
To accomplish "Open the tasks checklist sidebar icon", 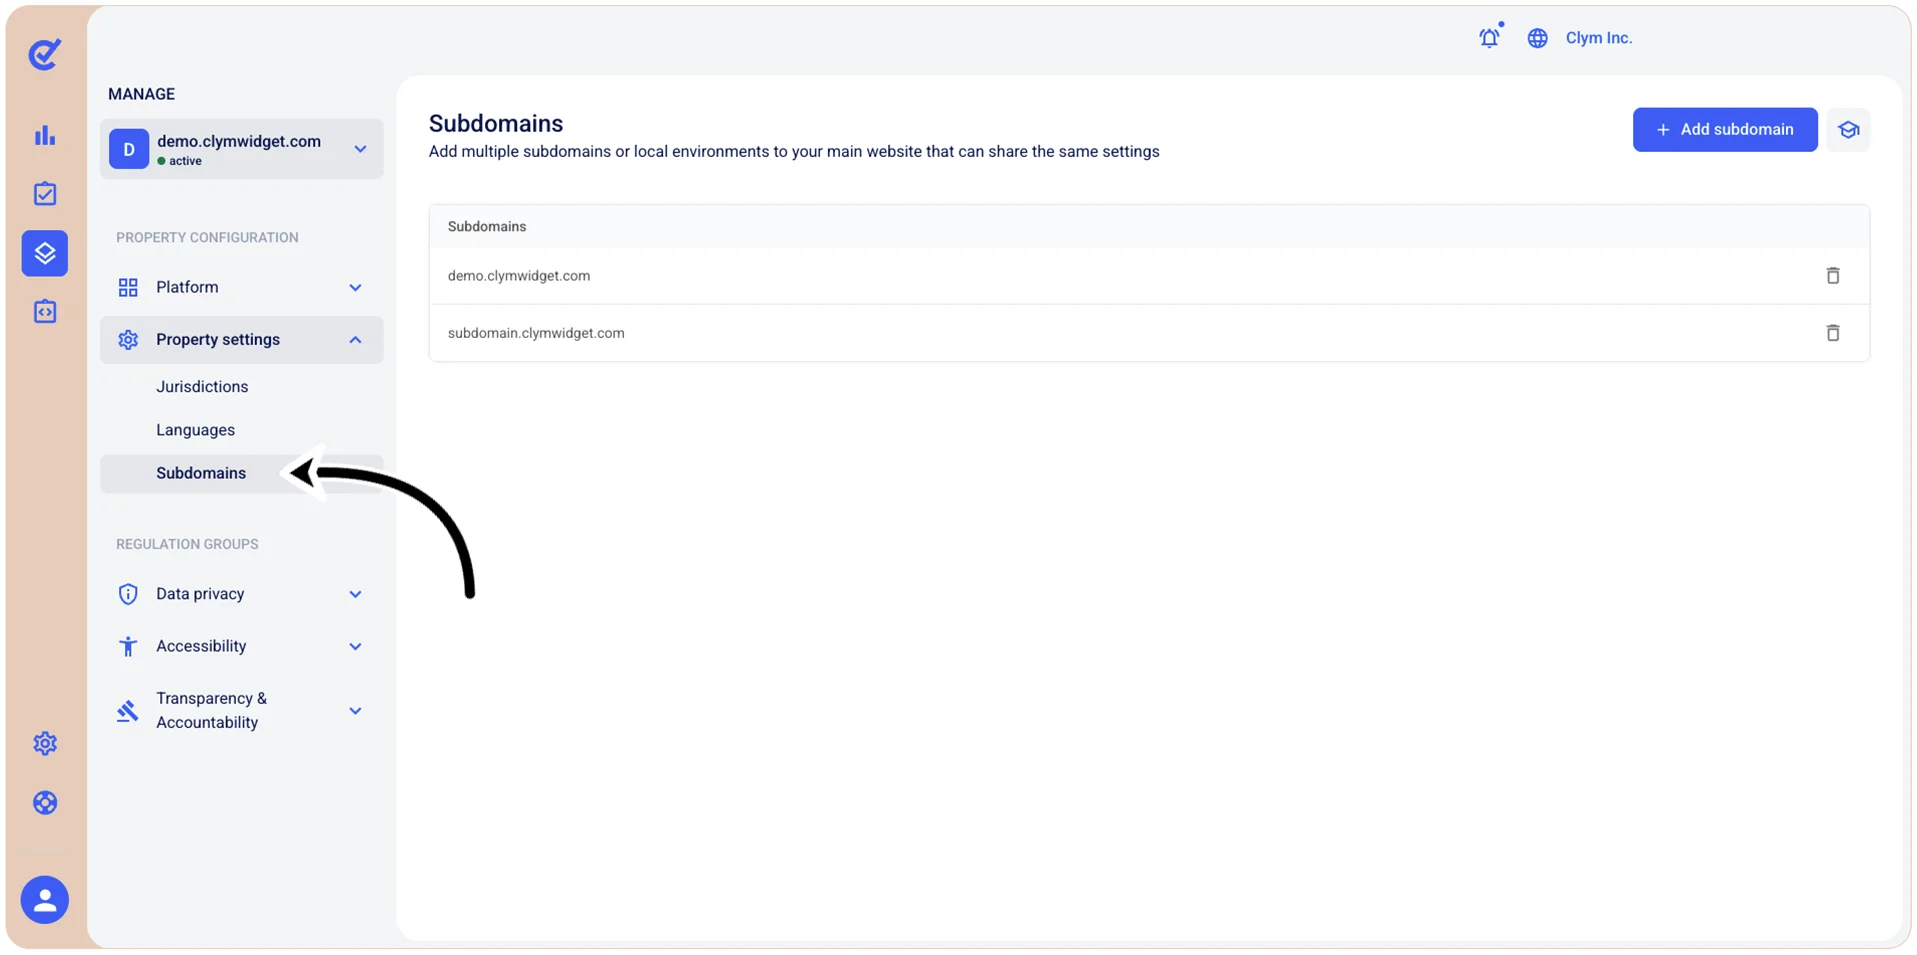I will (x=45, y=194).
